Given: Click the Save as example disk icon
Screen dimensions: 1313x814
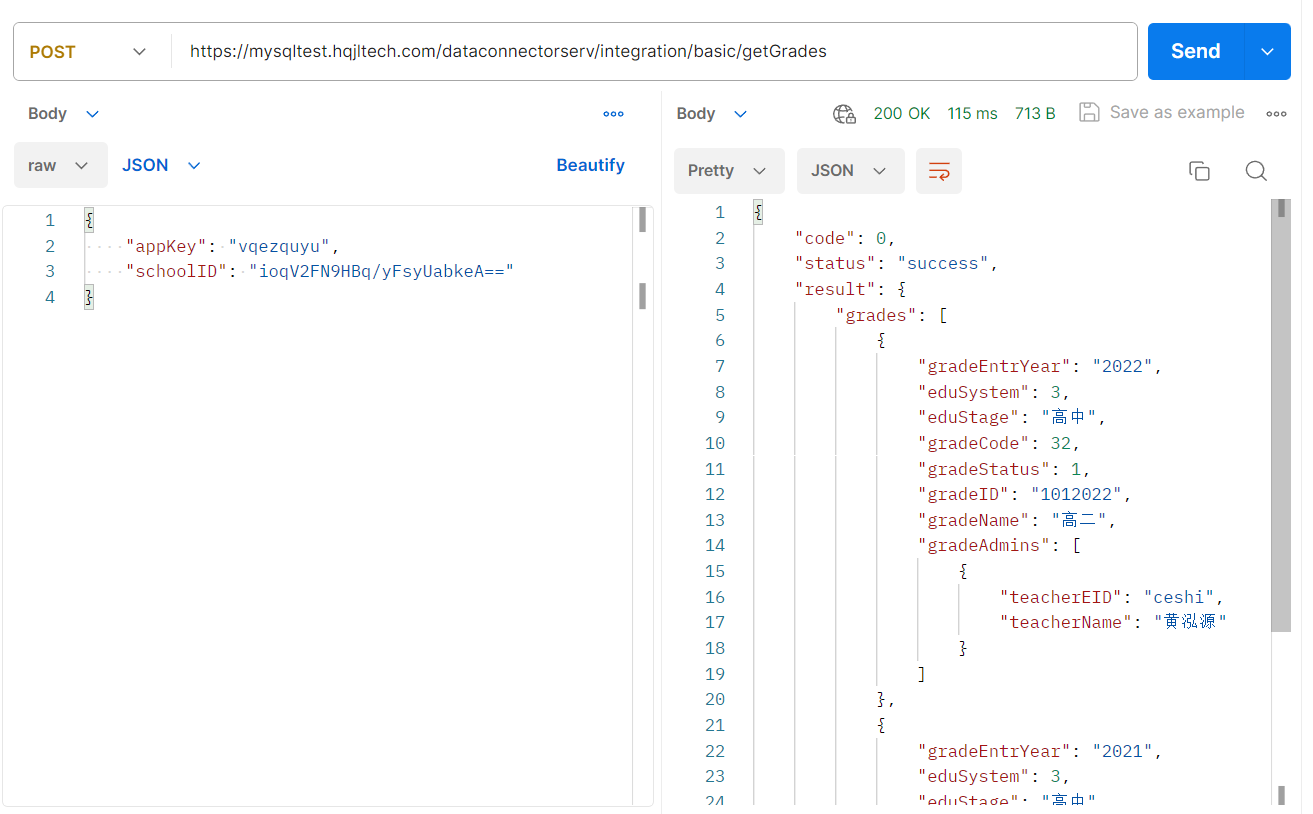Looking at the screenshot, I should click(x=1089, y=113).
